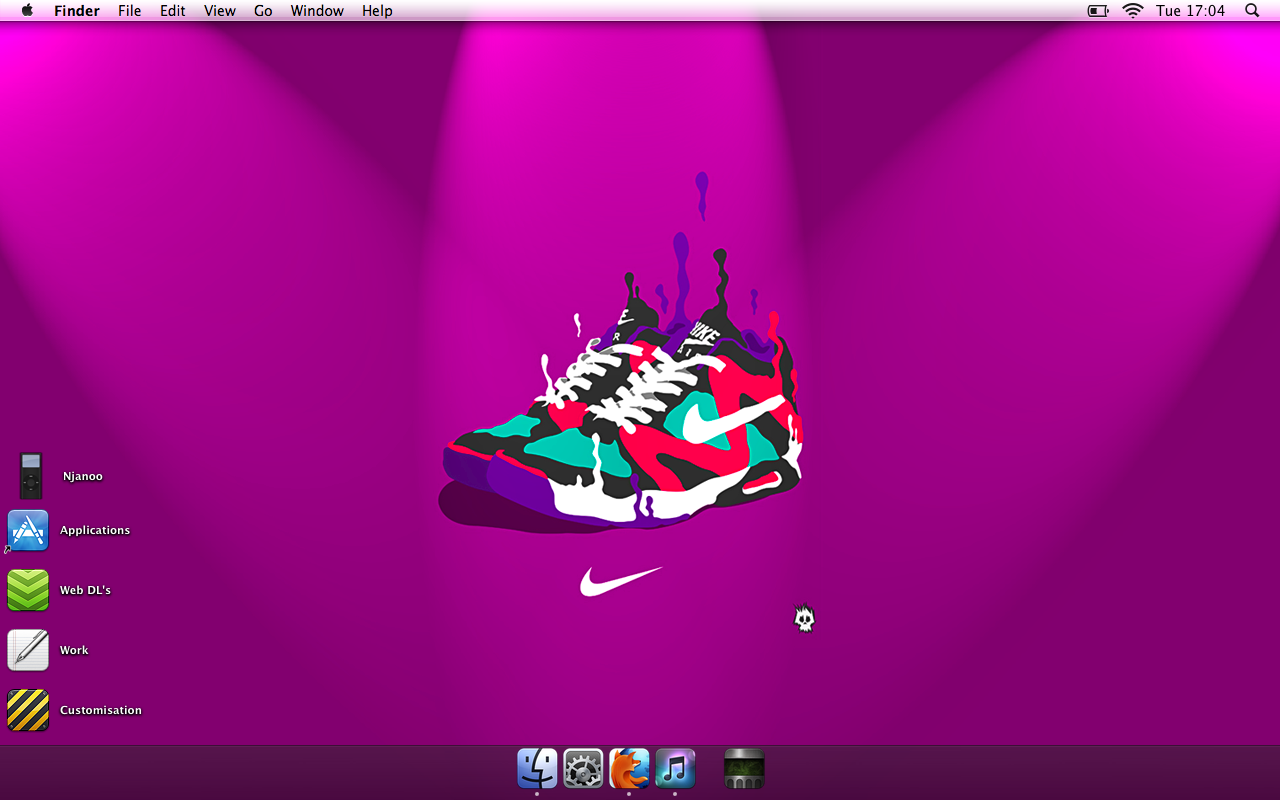Screen dimensions: 1280x800
Task: Open the Edit menu
Action: coord(173,11)
